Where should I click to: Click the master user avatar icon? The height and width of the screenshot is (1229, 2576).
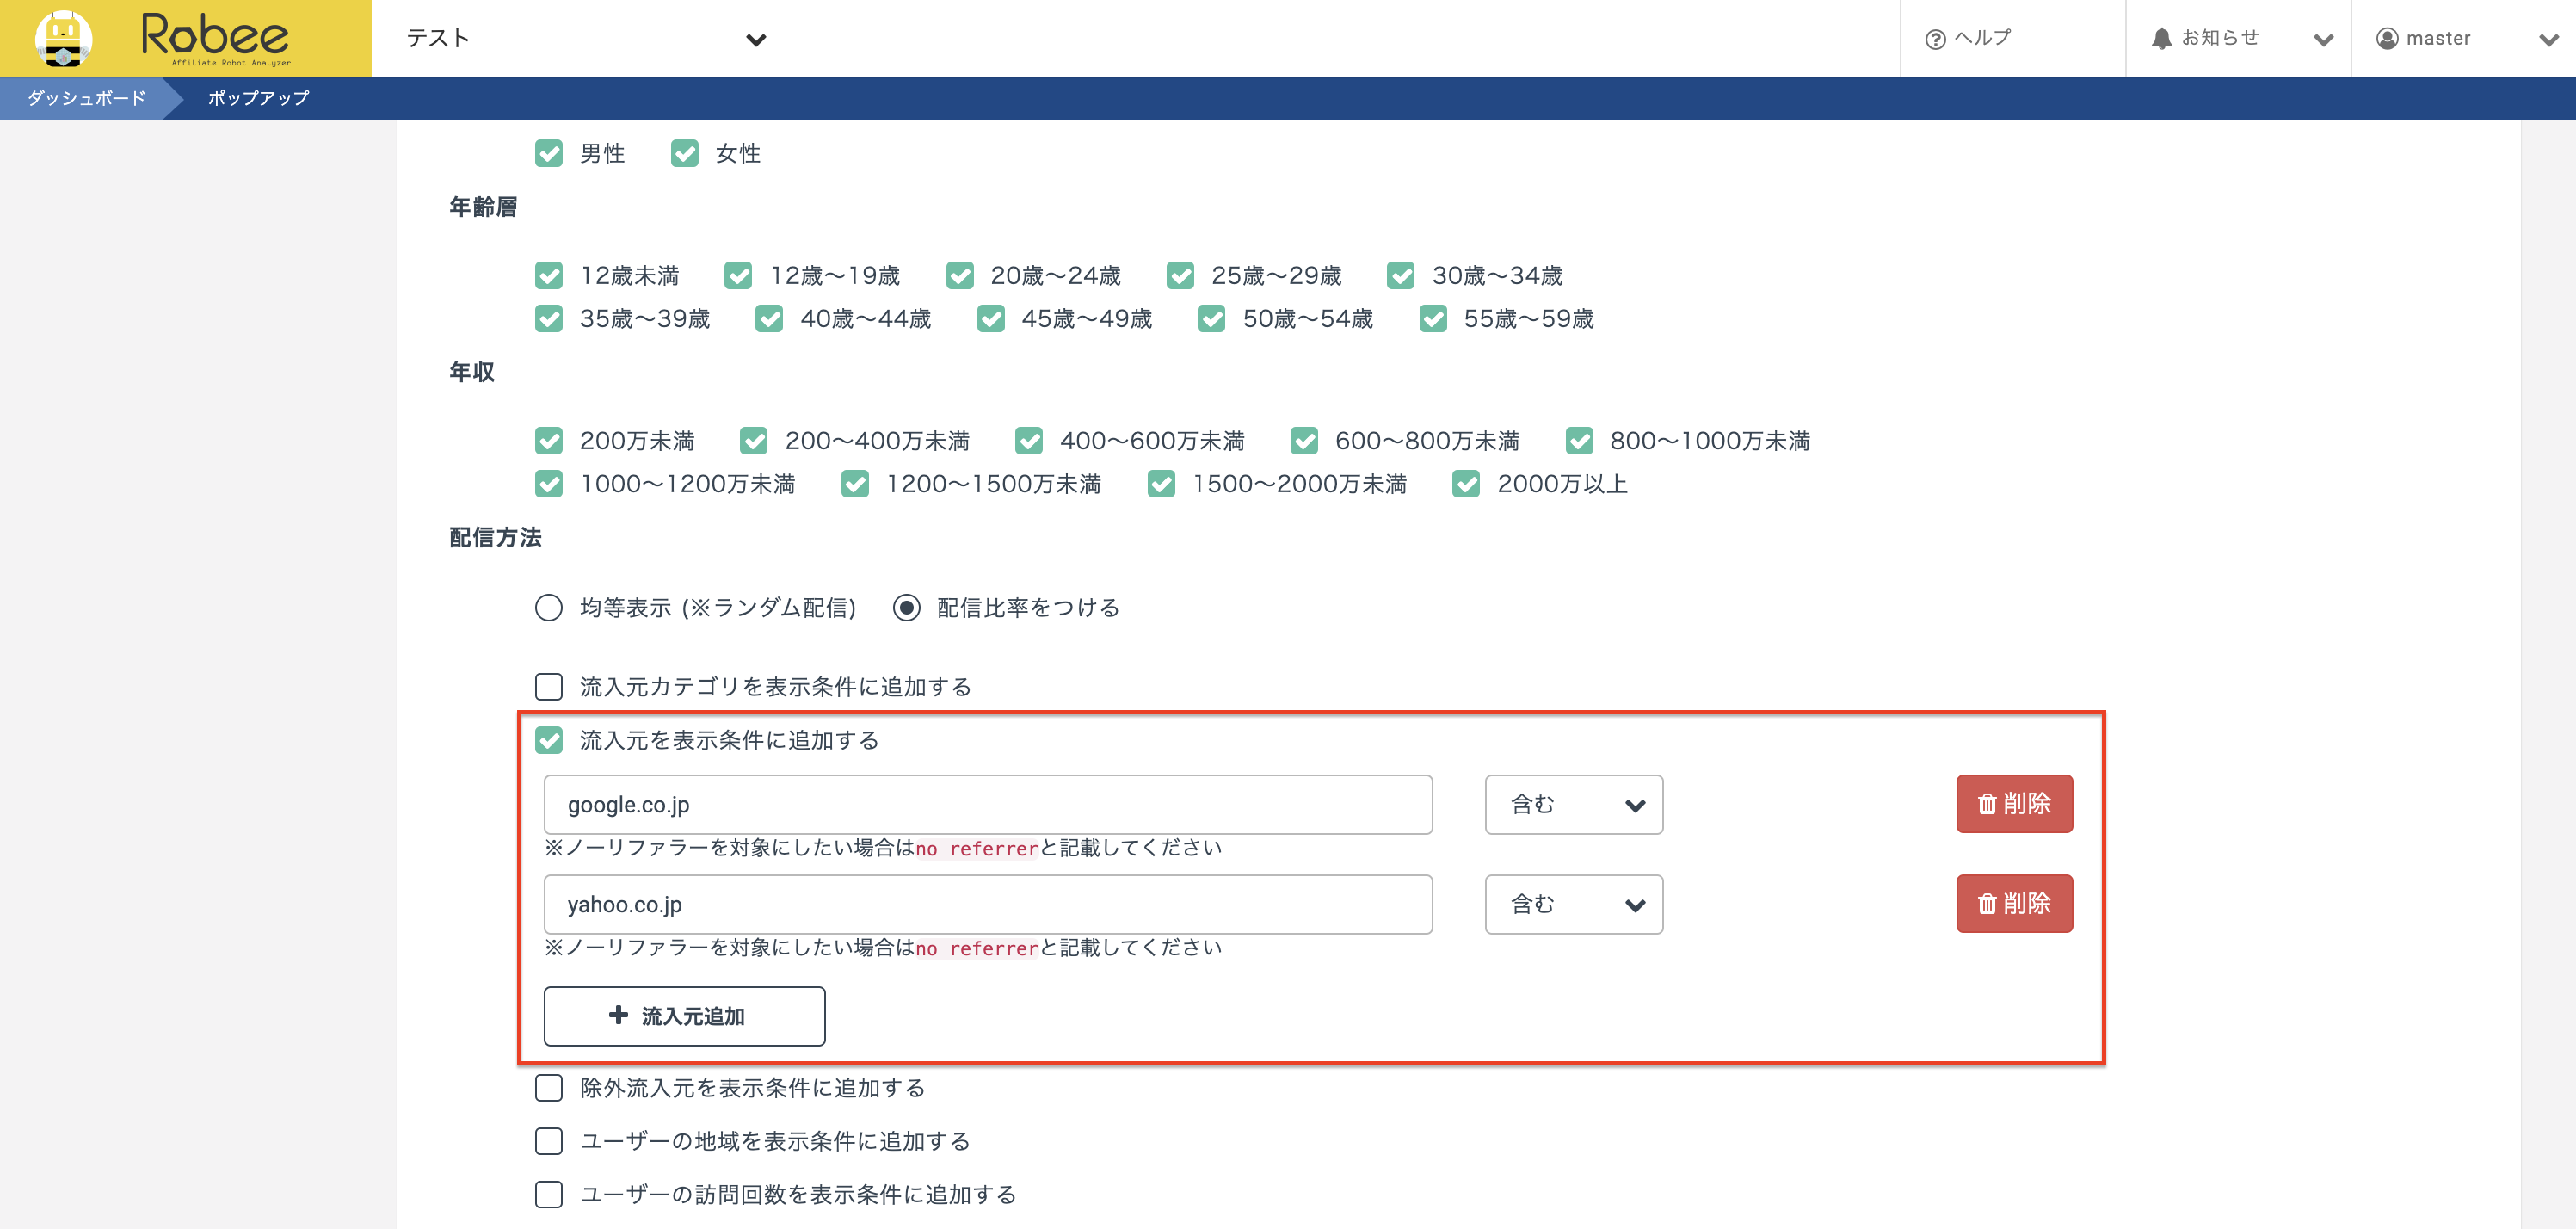(2387, 39)
